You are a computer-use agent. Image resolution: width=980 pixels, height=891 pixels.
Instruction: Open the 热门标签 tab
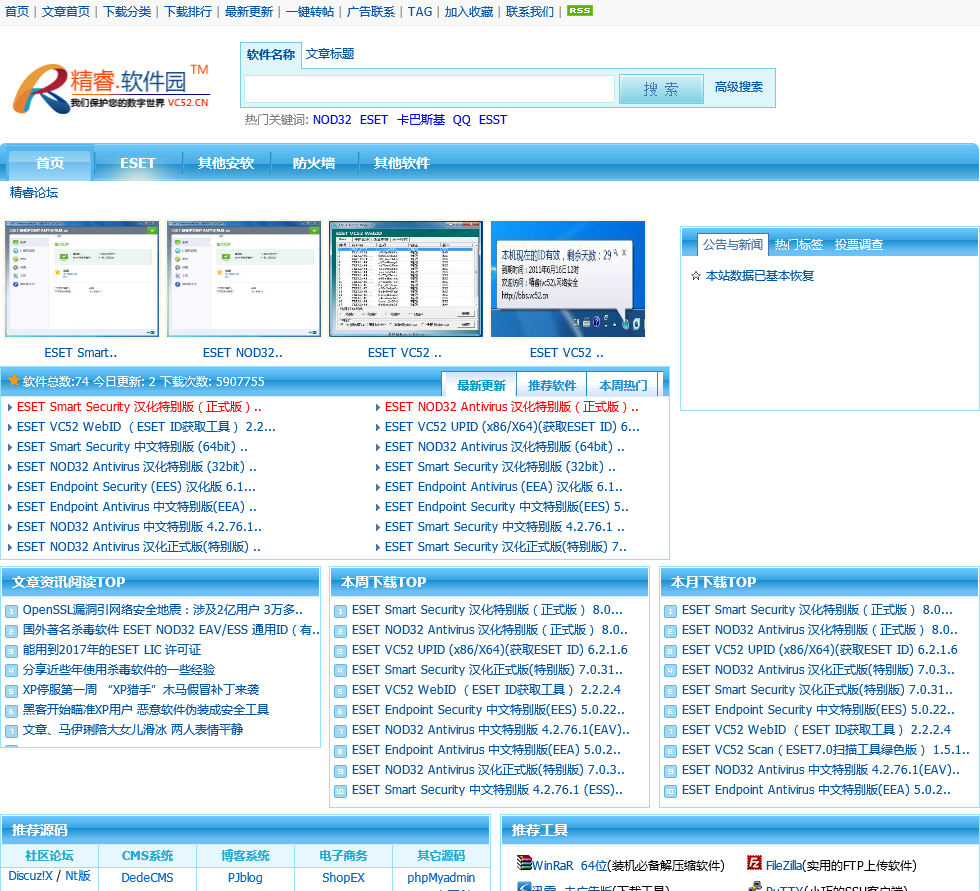click(x=799, y=244)
